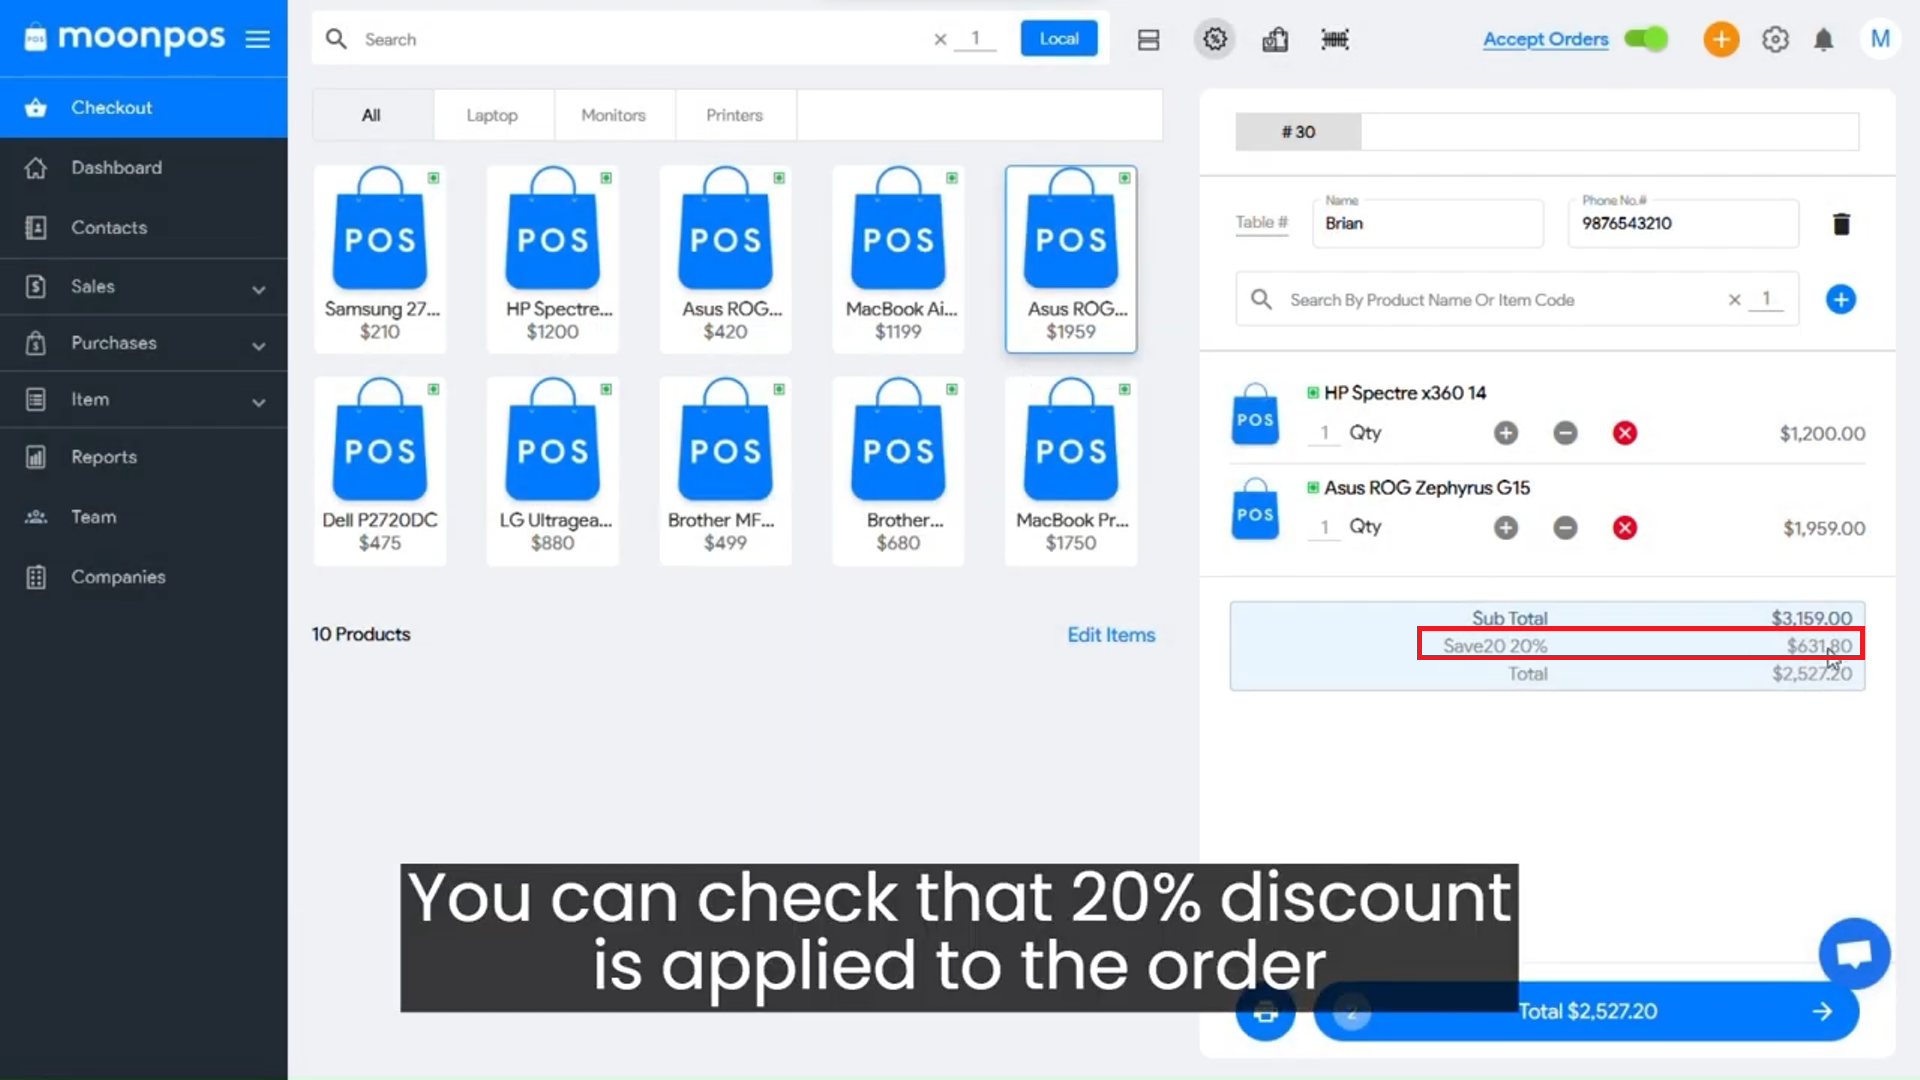Click the Phone No. field
This screenshot has width=1920, height=1080.
(1684, 223)
